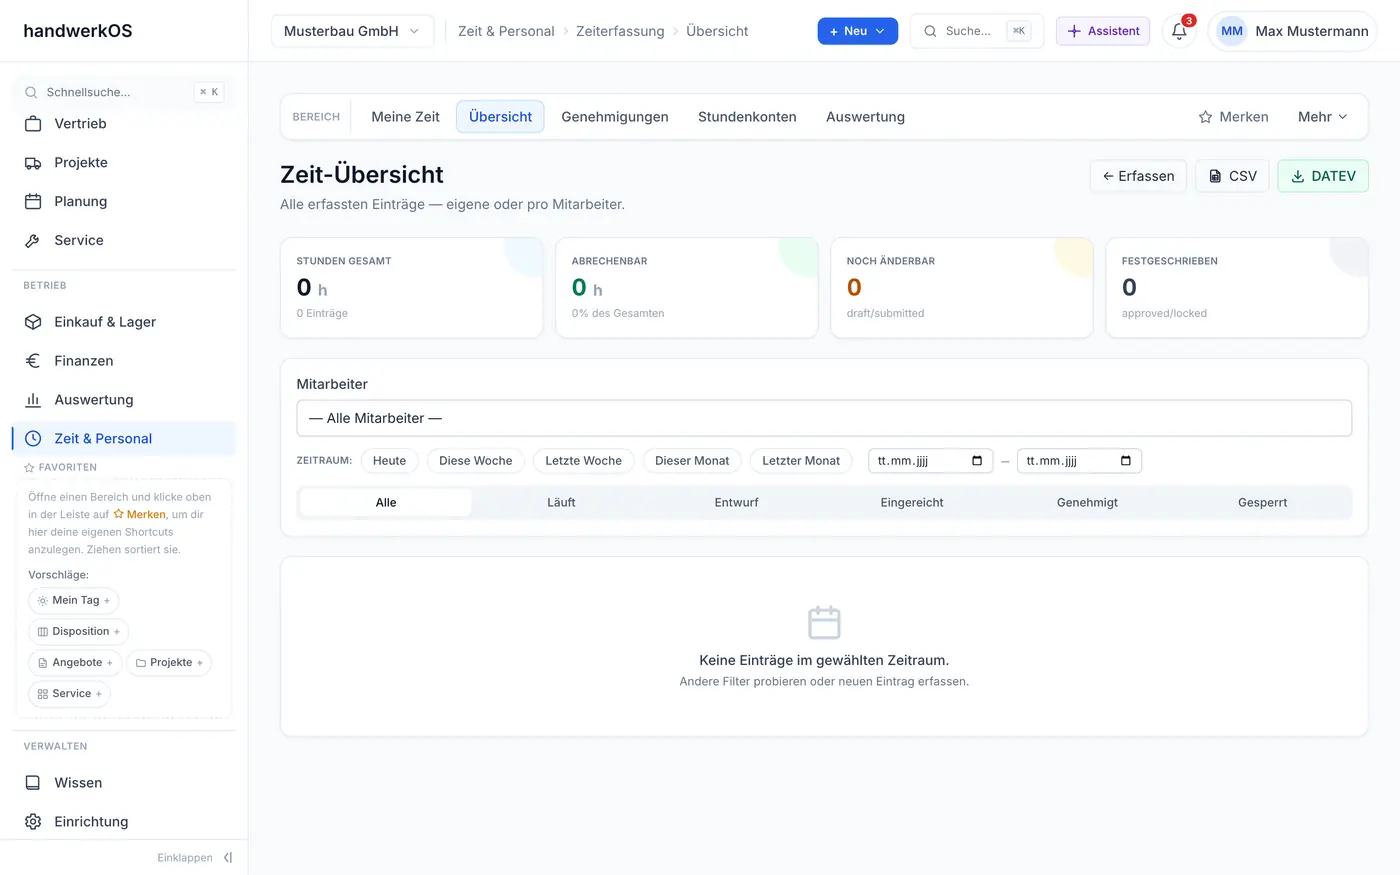Open the Assistent button
Image resolution: width=1400 pixels, height=875 pixels.
tap(1103, 31)
